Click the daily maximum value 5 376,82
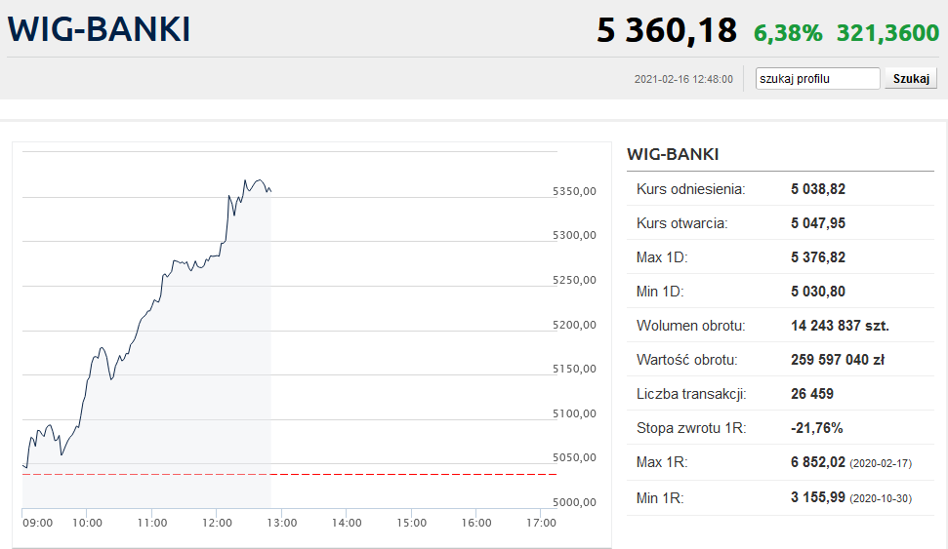 (x=818, y=258)
